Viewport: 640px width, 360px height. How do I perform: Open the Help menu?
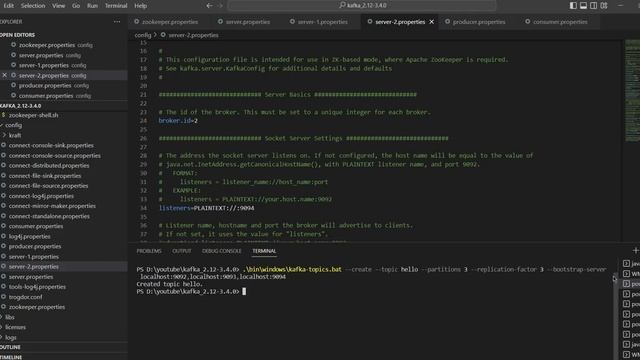click(x=140, y=6)
